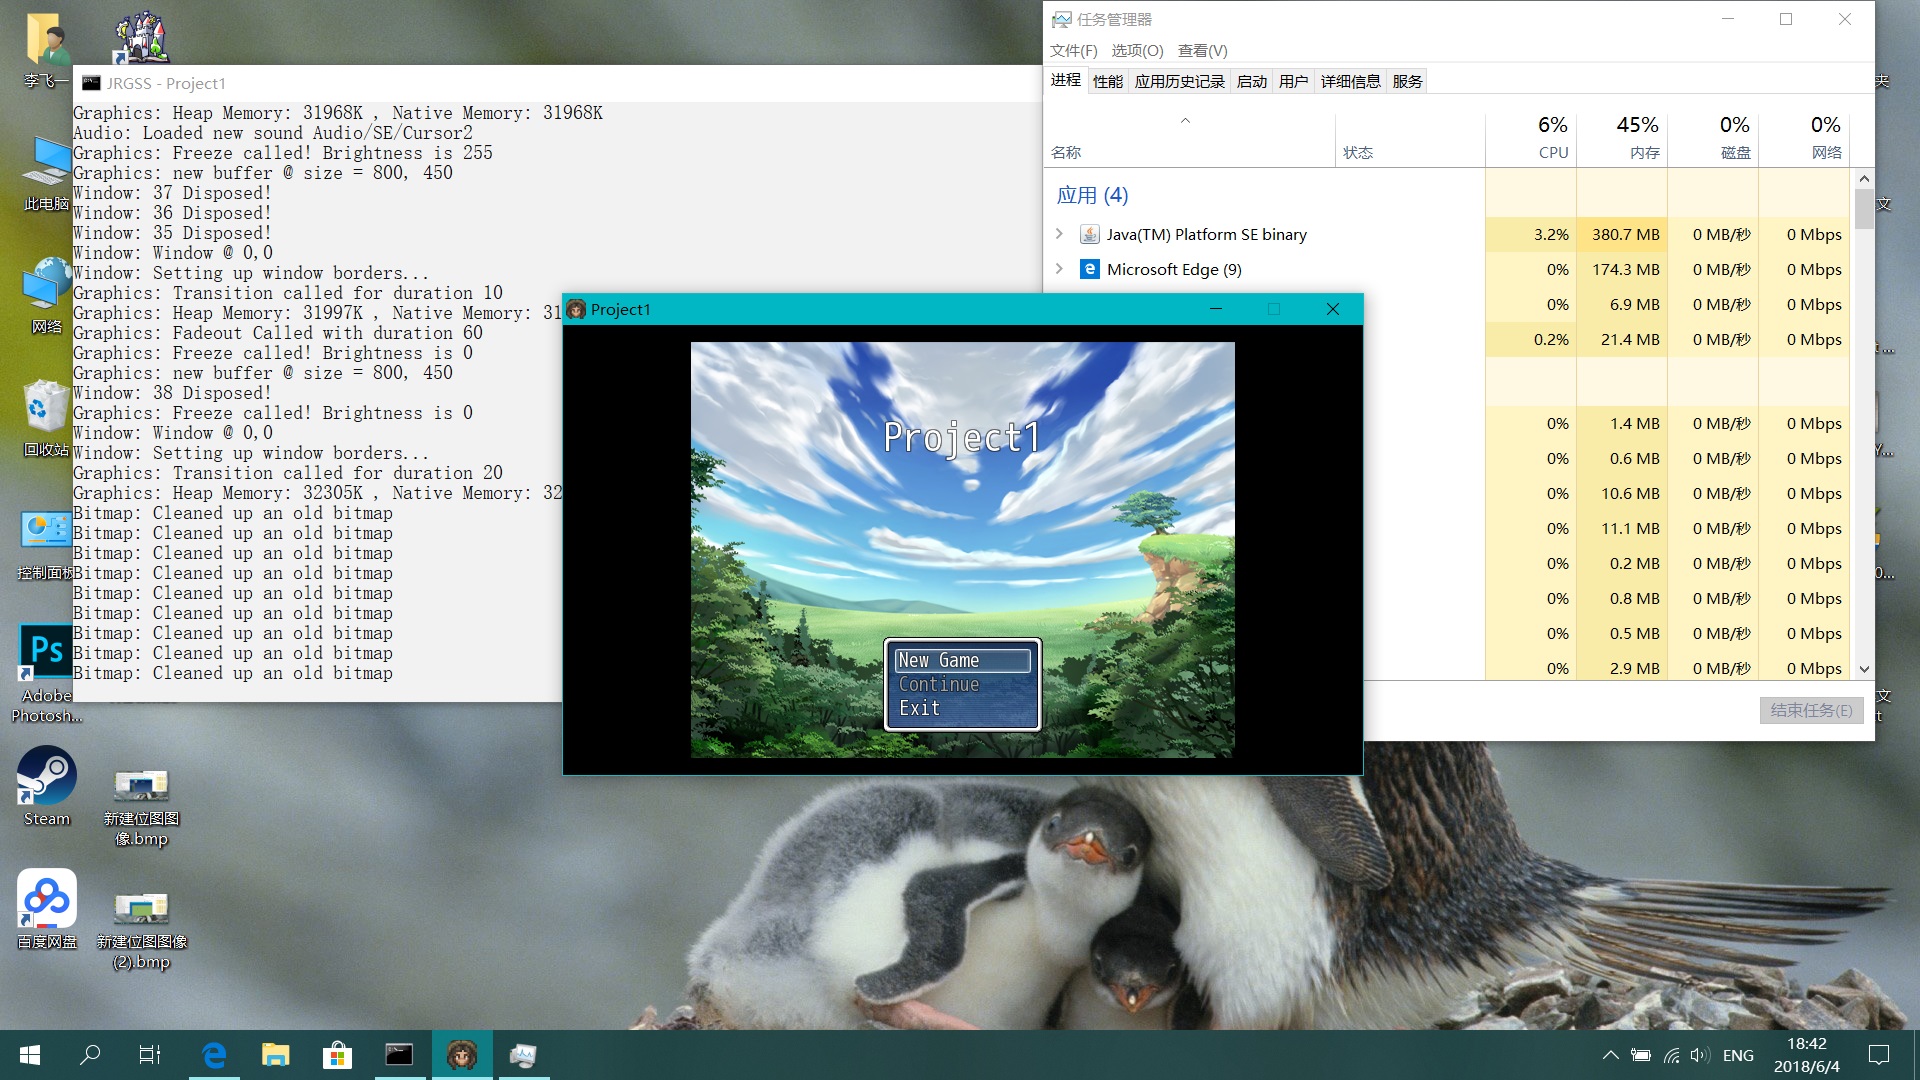The image size is (1920, 1080).
Task: Switch to console window via taskbar
Action: pyautogui.click(x=399, y=1055)
